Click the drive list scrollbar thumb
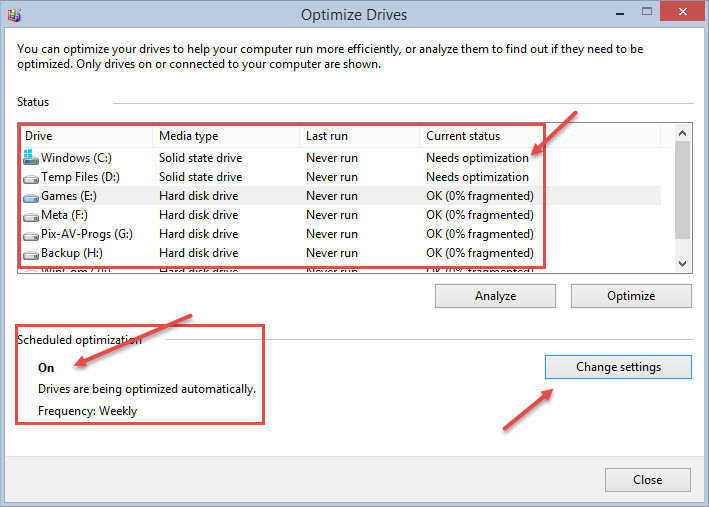This screenshot has width=709, height=507. pyautogui.click(x=682, y=190)
